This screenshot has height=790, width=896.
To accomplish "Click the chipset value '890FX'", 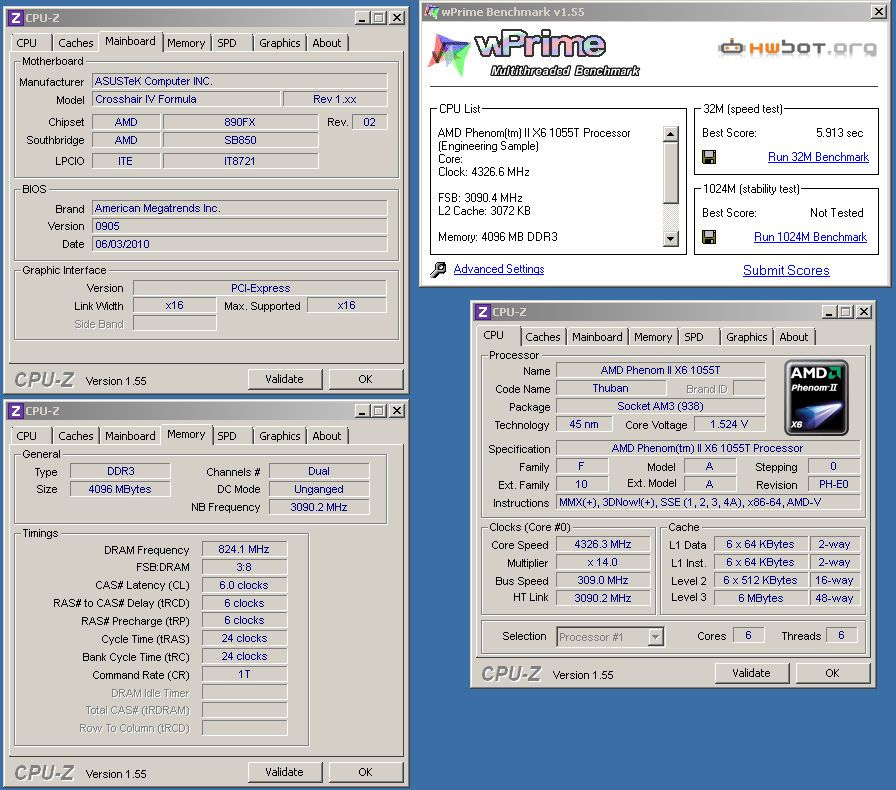I will point(240,122).
